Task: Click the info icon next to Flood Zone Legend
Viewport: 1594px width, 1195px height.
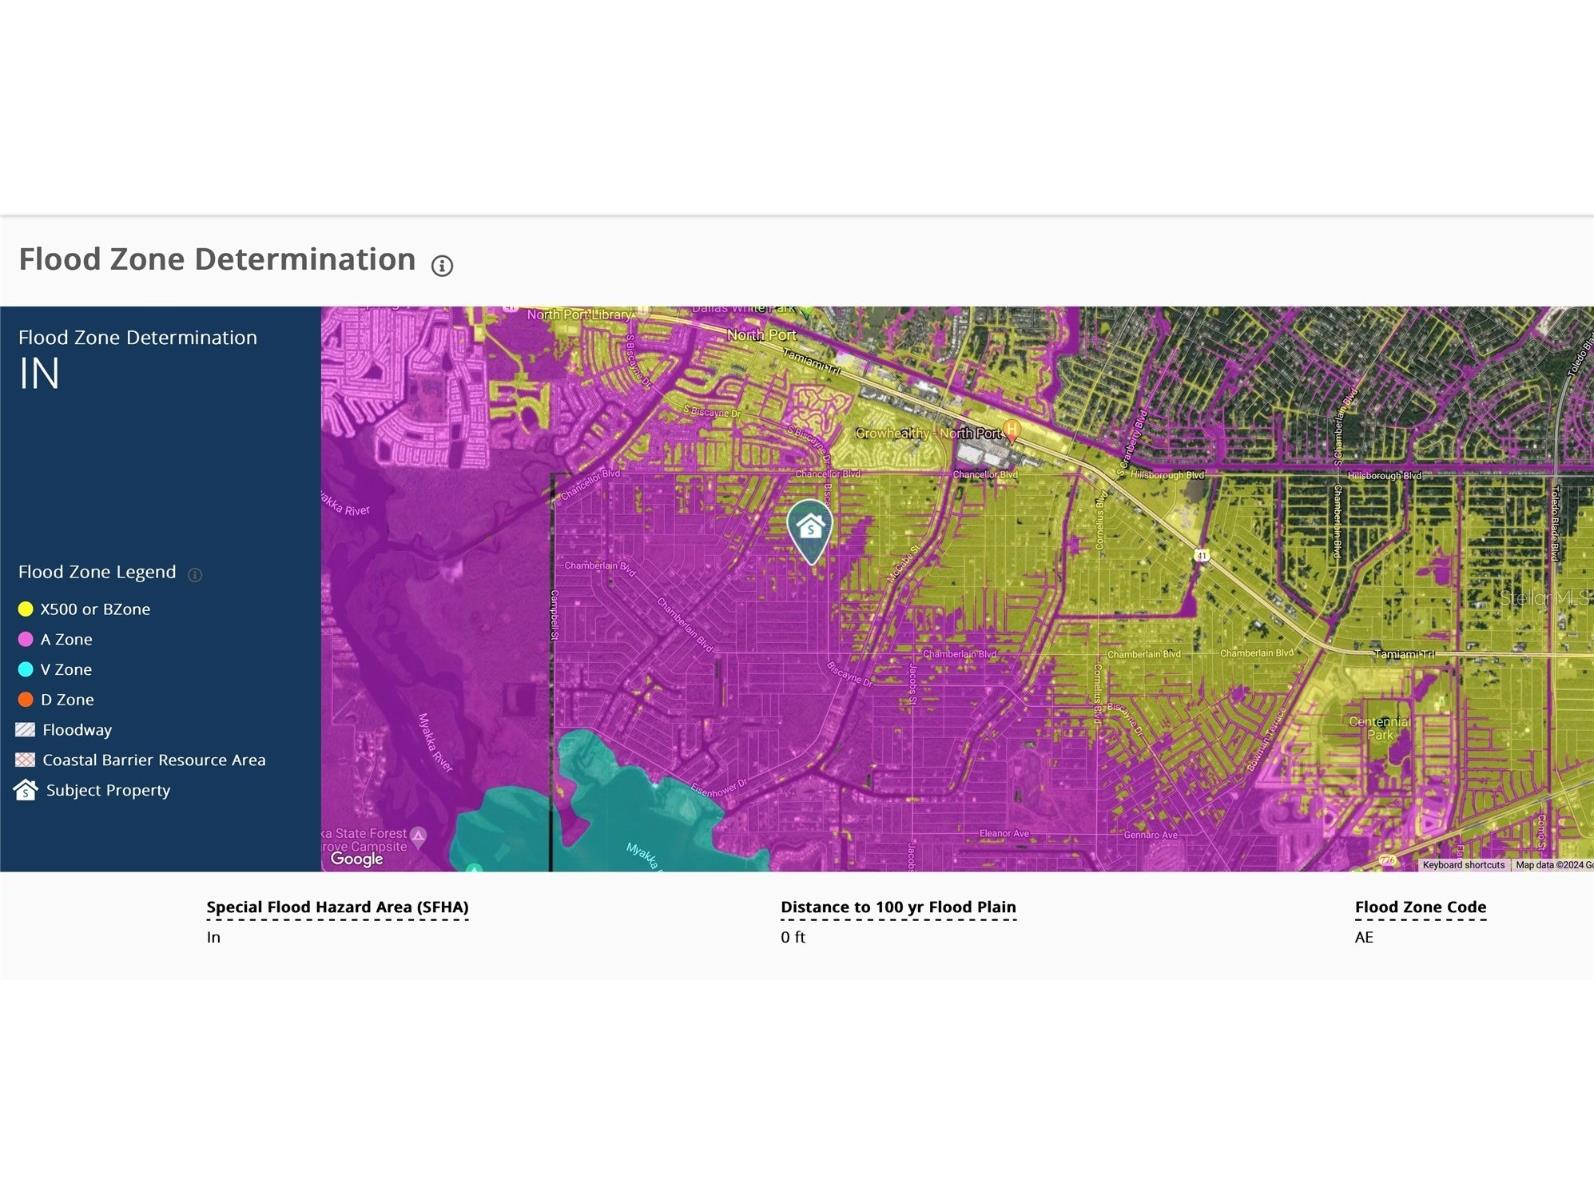Action: point(195,574)
